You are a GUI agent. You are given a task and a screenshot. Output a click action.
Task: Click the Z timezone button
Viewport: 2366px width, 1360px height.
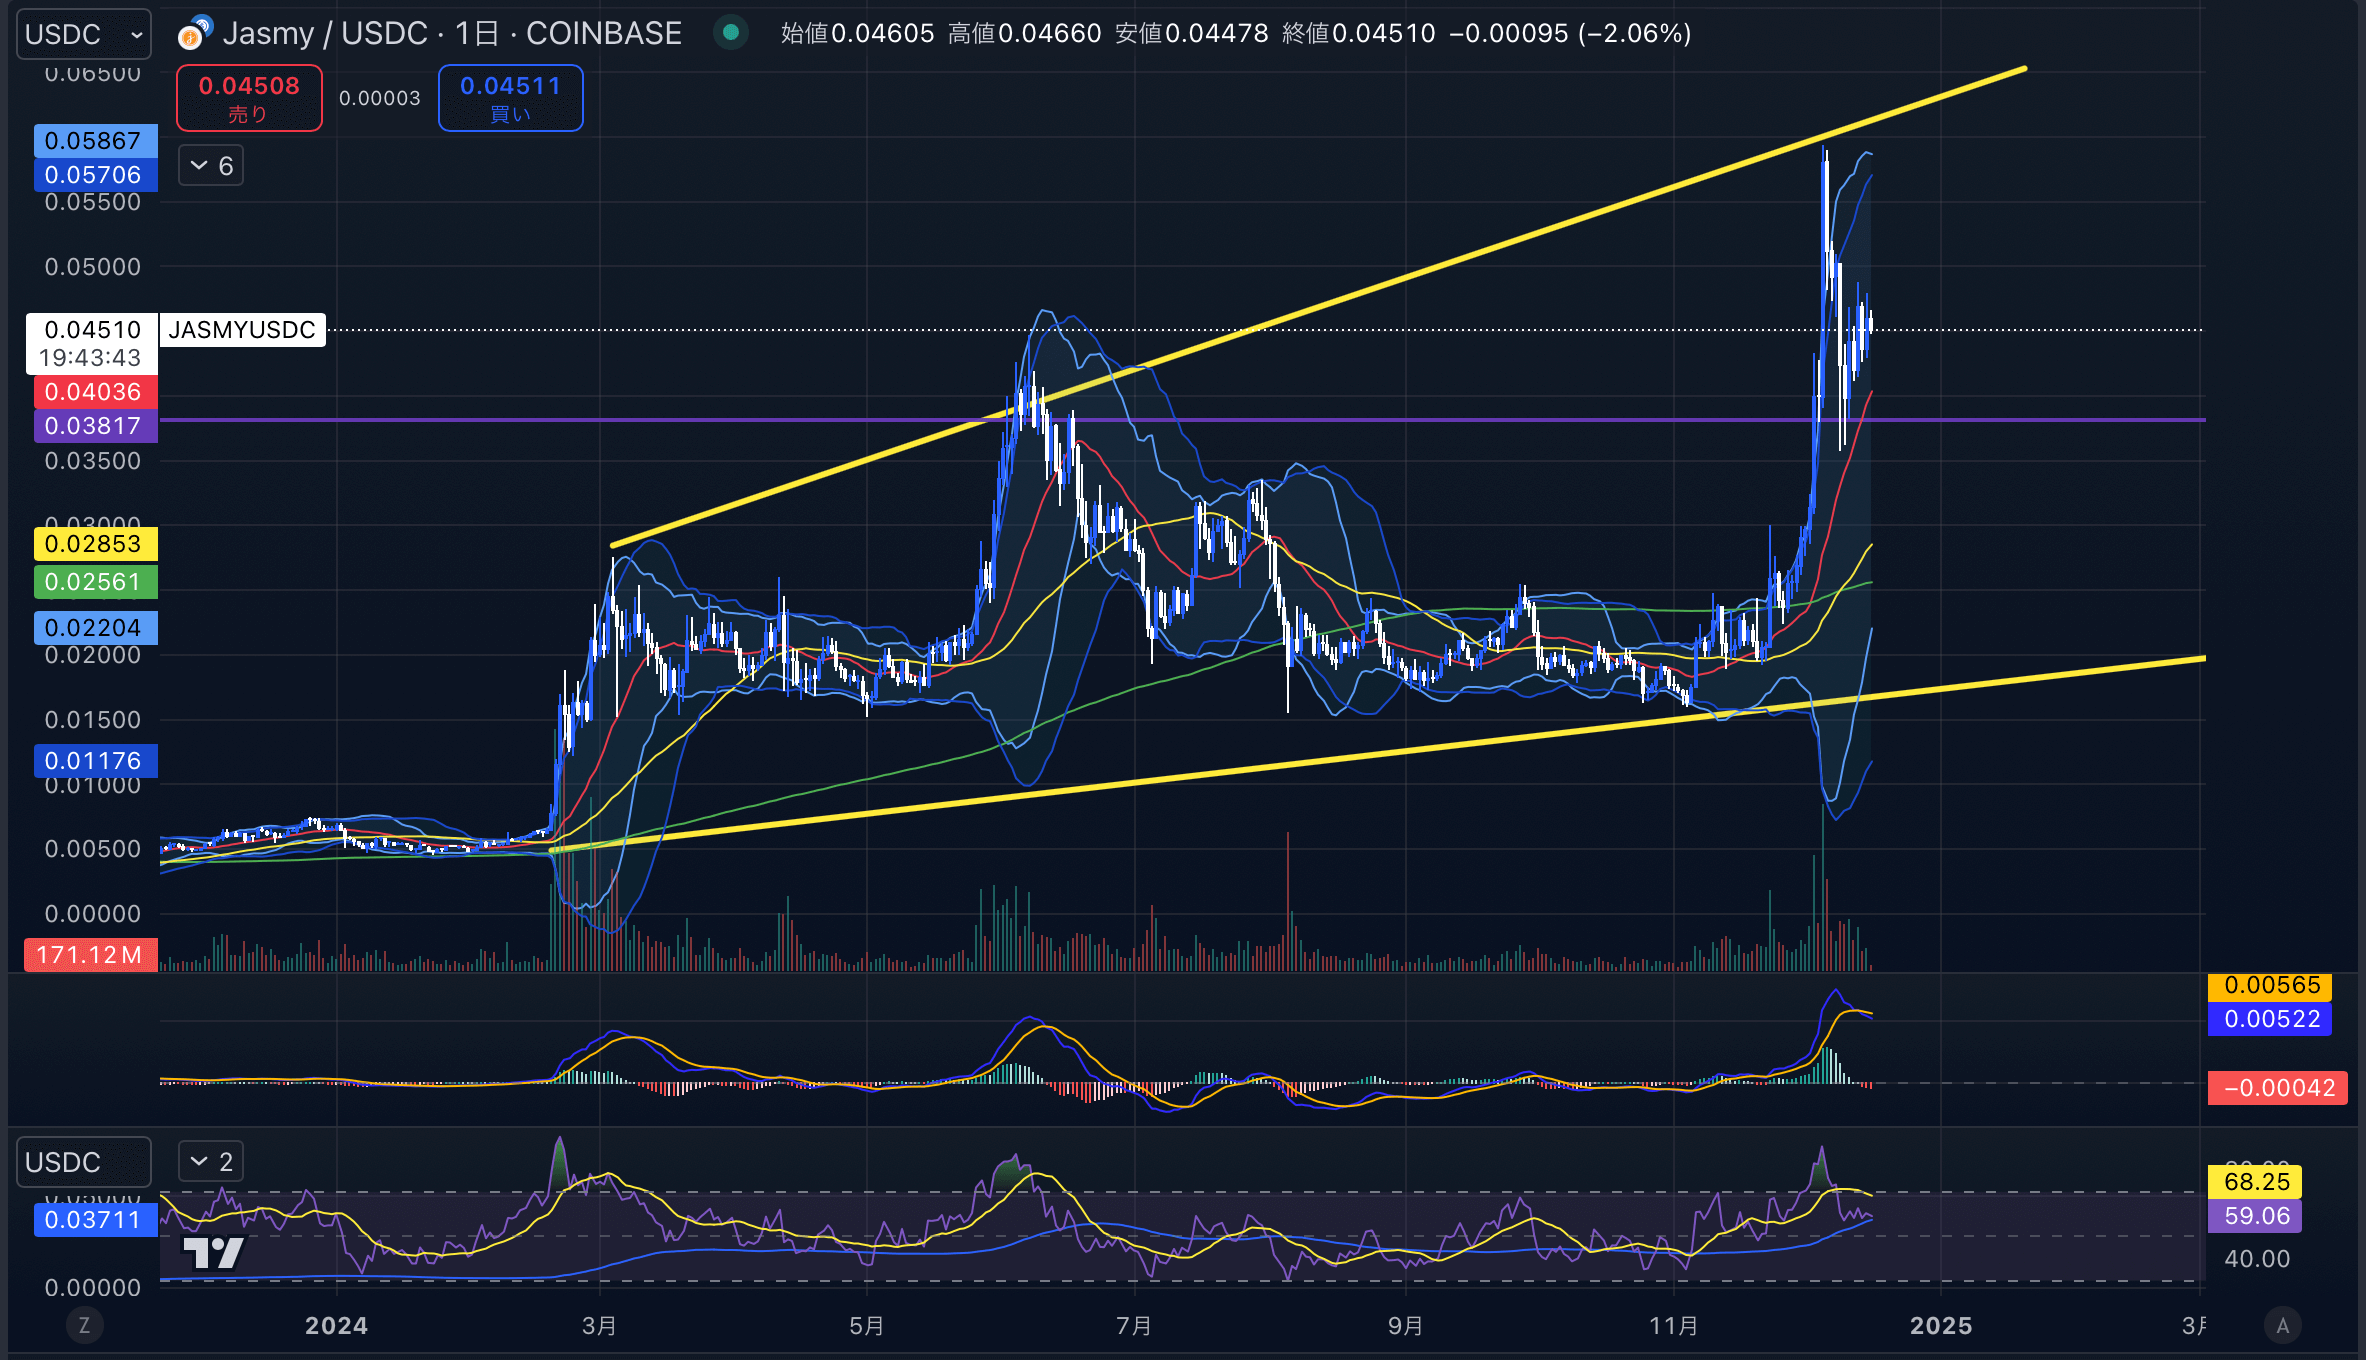coord(84,1326)
